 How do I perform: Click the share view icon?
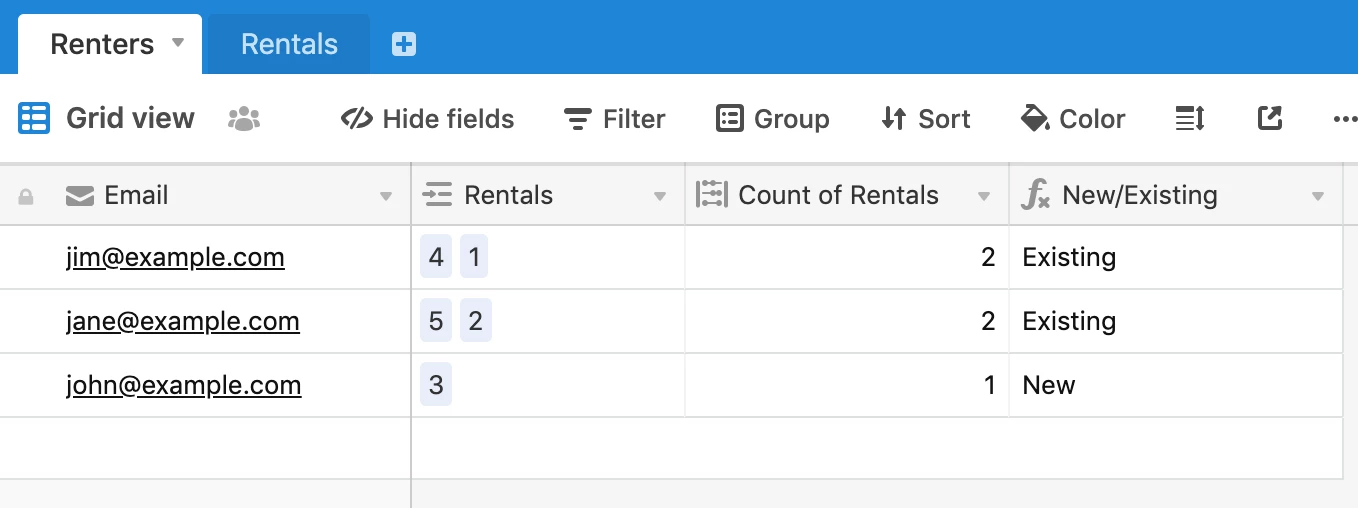pyautogui.click(x=1269, y=118)
